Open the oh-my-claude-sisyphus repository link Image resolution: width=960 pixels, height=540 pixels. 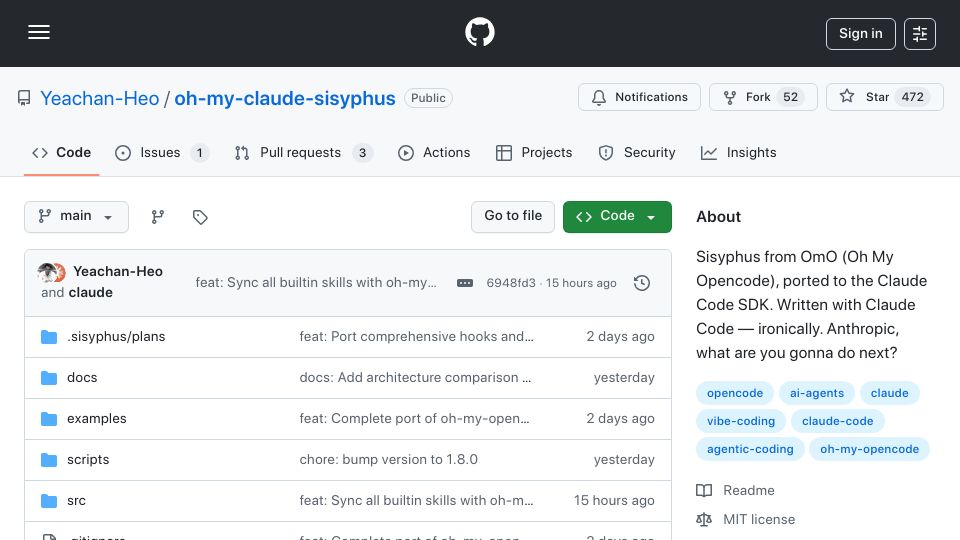[x=285, y=98]
